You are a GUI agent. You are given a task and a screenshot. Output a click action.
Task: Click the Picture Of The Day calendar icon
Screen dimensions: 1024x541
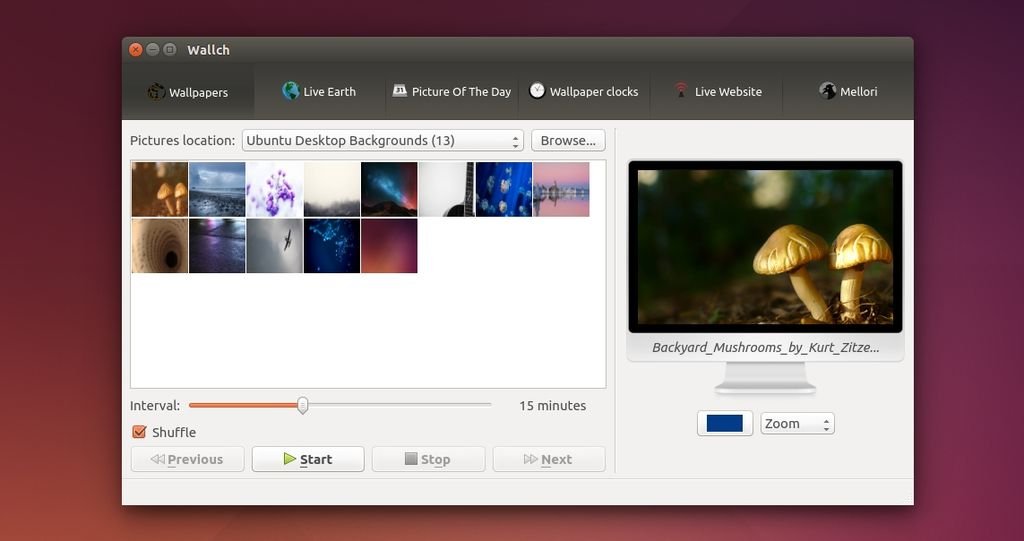(x=400, y=91)
